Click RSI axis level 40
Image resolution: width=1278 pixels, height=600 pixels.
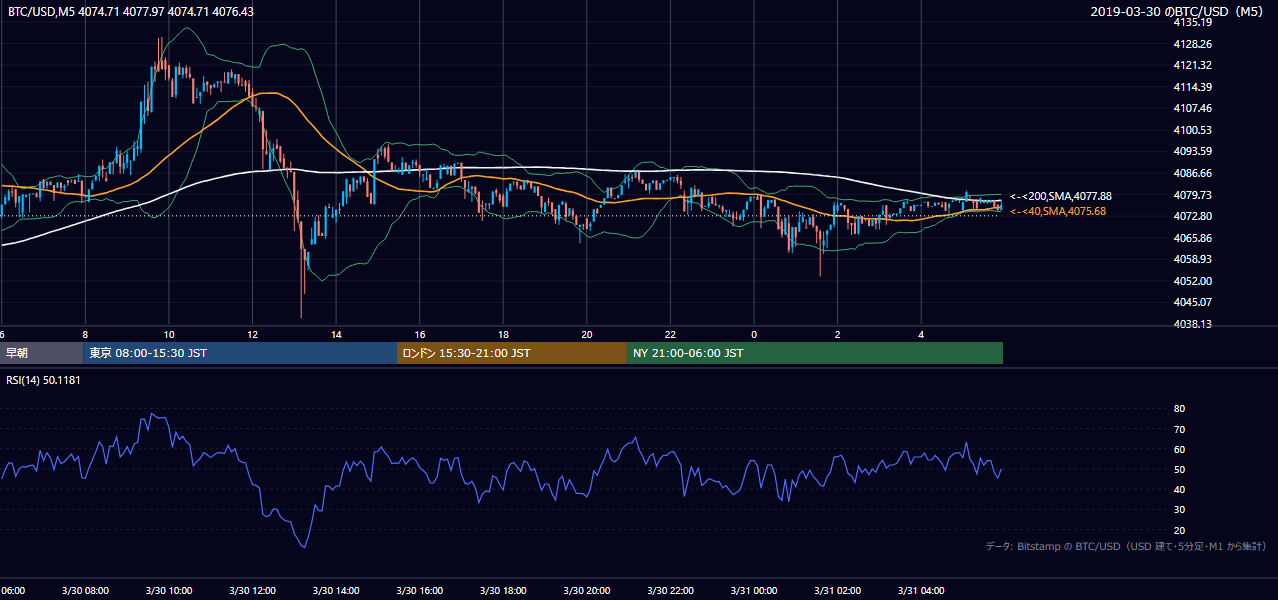click(x=1179, y=489)
